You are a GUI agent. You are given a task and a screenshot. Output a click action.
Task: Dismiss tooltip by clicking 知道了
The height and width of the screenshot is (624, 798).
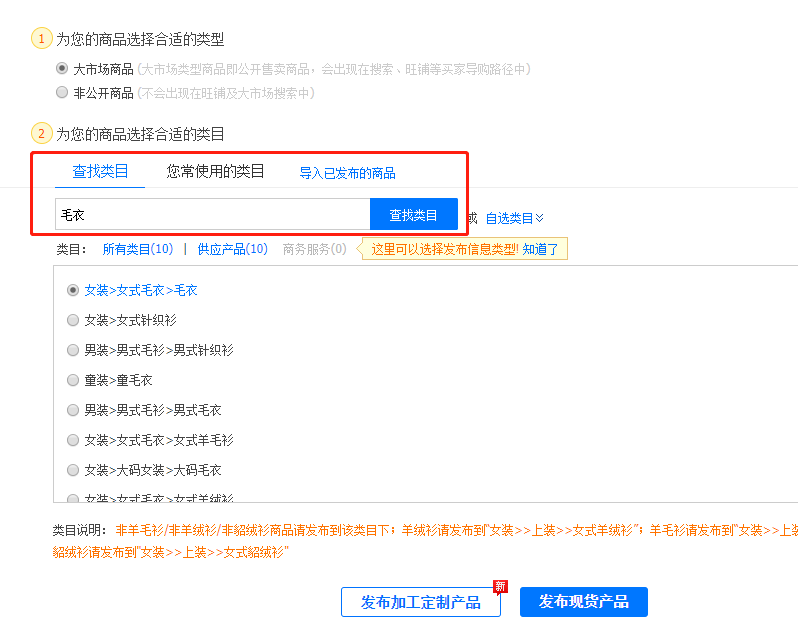[x=540, y=249]
